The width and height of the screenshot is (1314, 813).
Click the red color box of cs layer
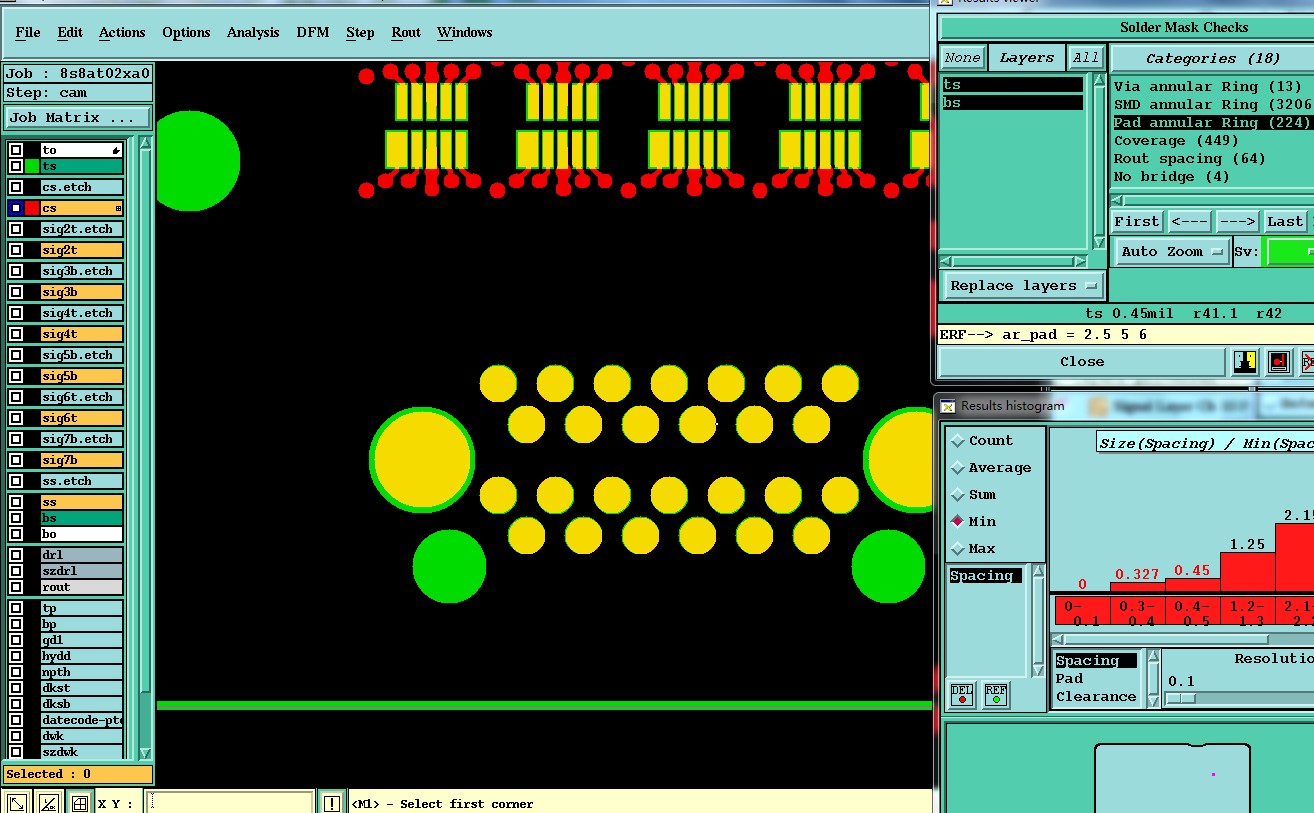(32, 208)
